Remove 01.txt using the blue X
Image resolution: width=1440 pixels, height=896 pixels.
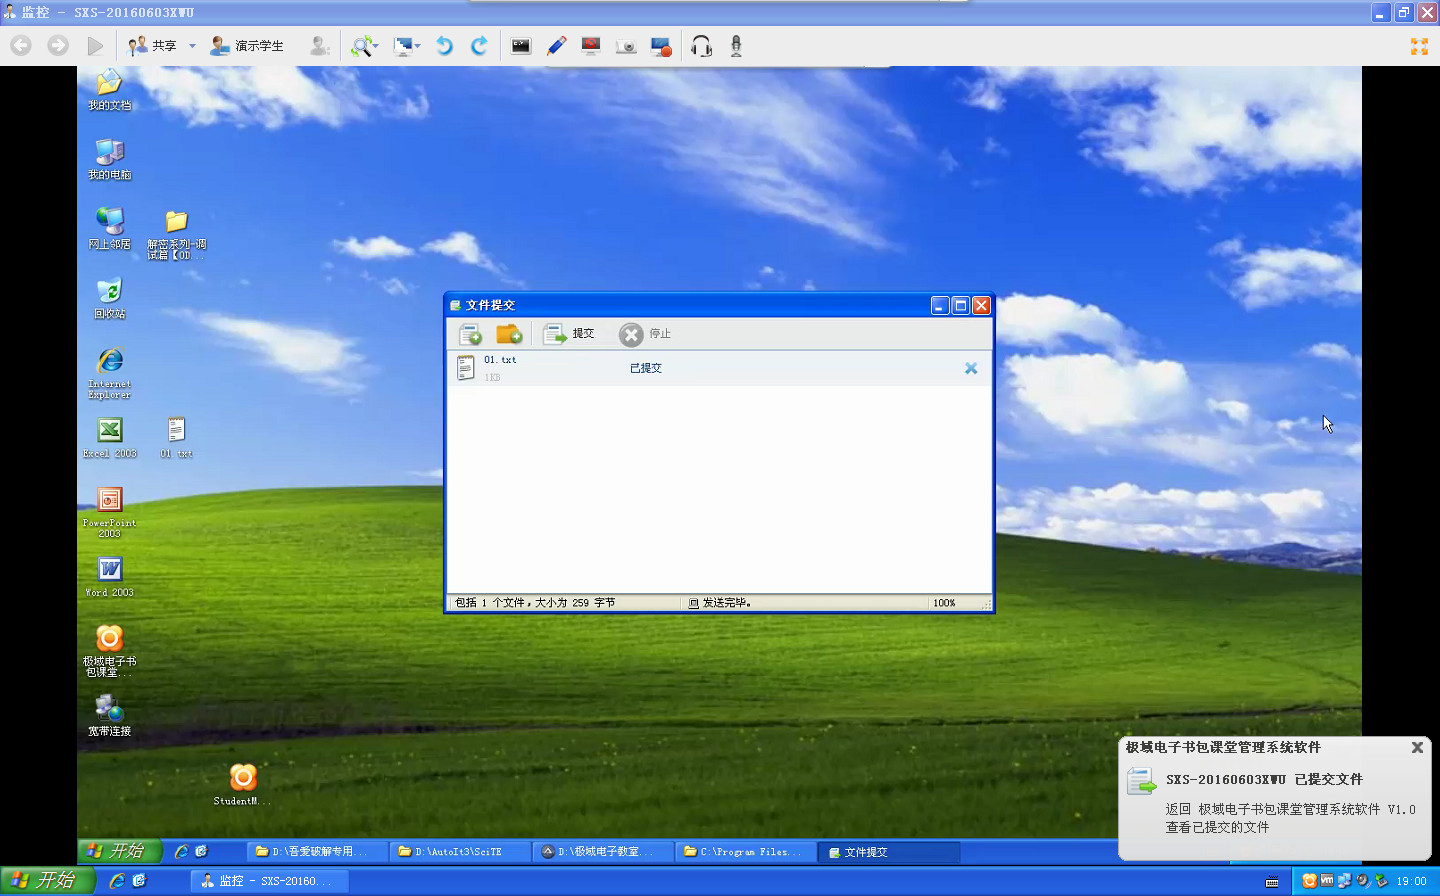click(970, 368)
